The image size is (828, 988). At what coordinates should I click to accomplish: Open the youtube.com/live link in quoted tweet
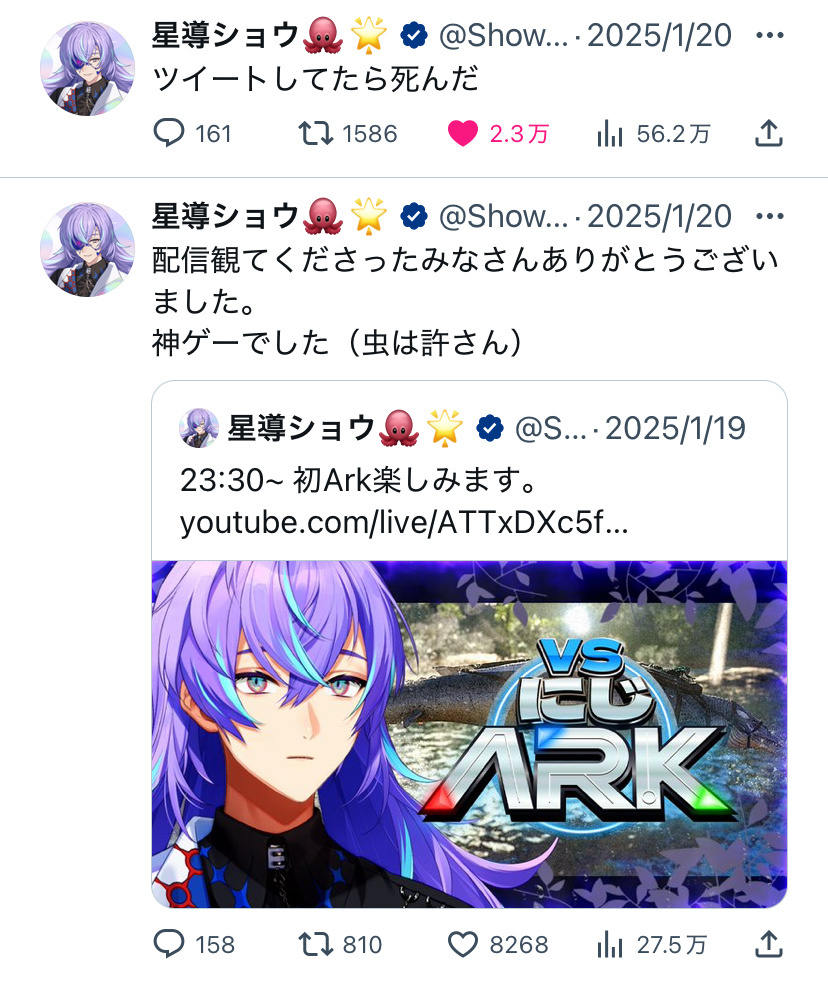click(x=404, y=522)
